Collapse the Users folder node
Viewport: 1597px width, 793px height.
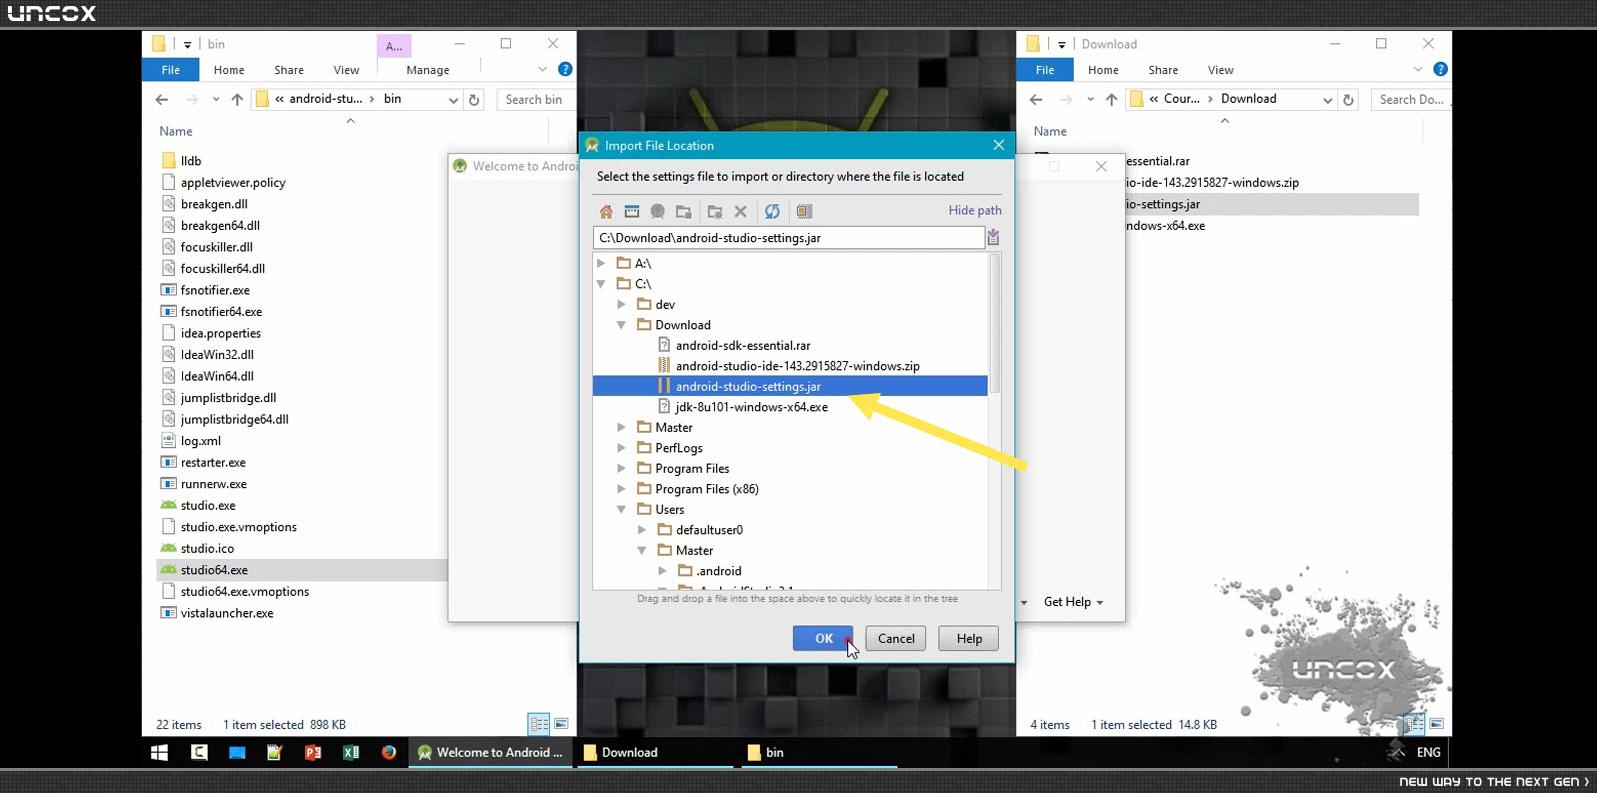(x=621, y=509)
